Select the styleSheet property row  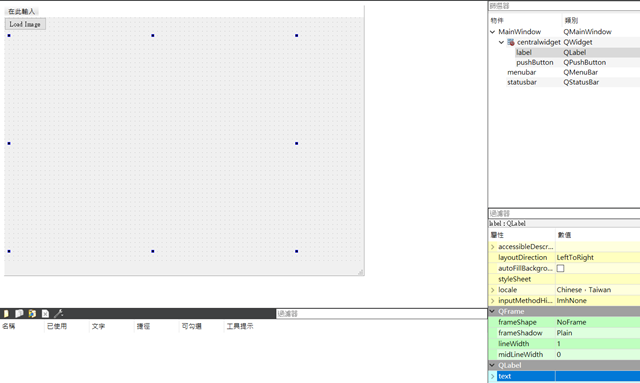point(564,279)
